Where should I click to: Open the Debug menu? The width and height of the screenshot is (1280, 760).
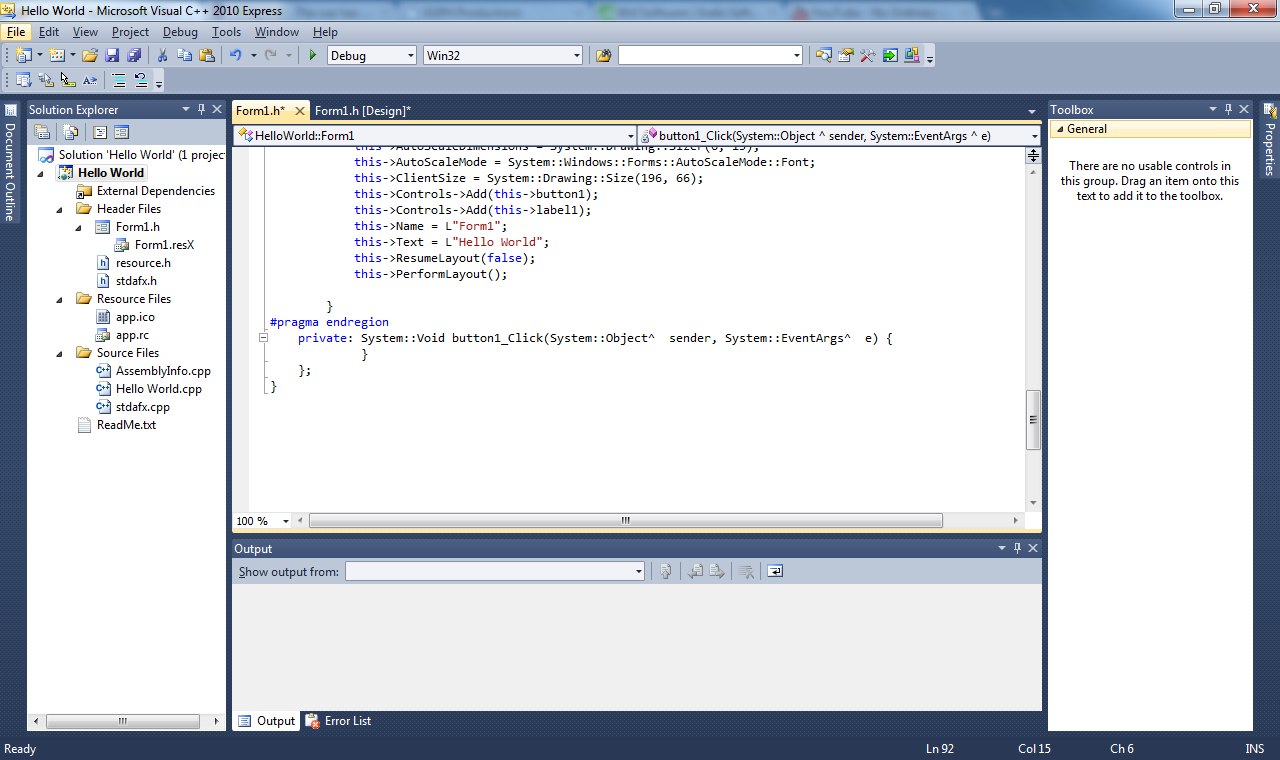(180, 32)
